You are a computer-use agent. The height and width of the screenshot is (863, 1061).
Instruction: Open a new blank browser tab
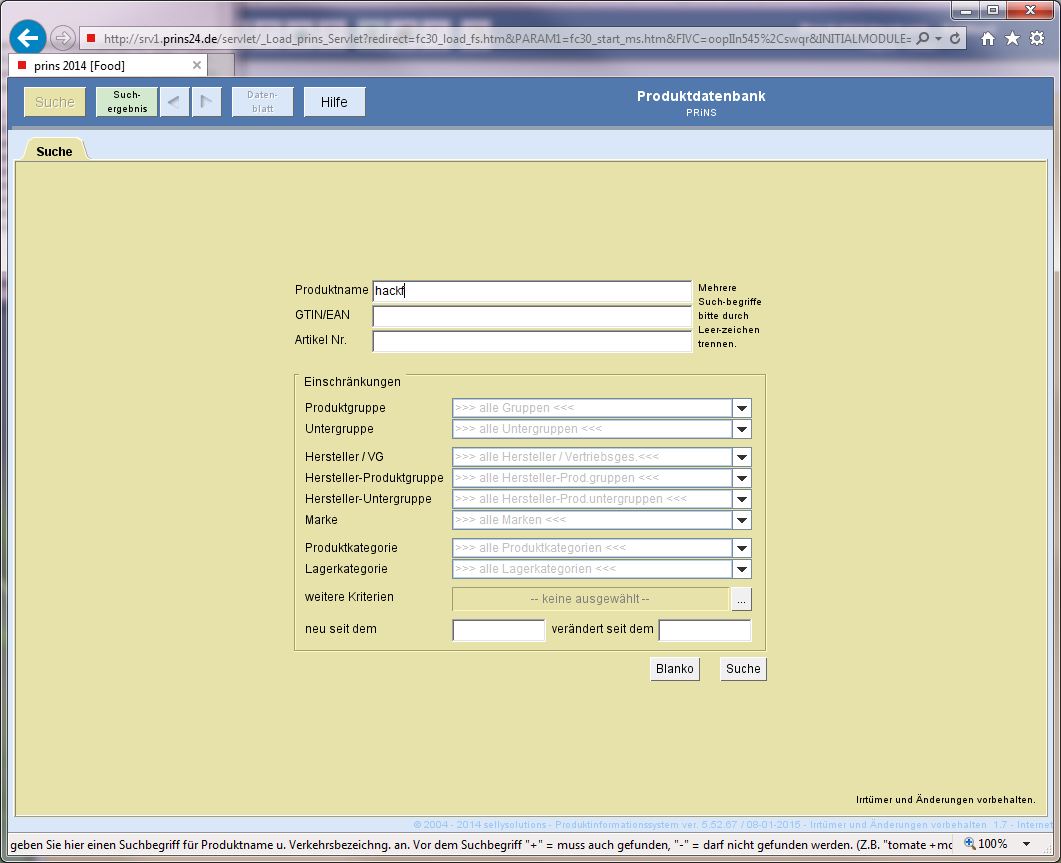coord(221,66)
